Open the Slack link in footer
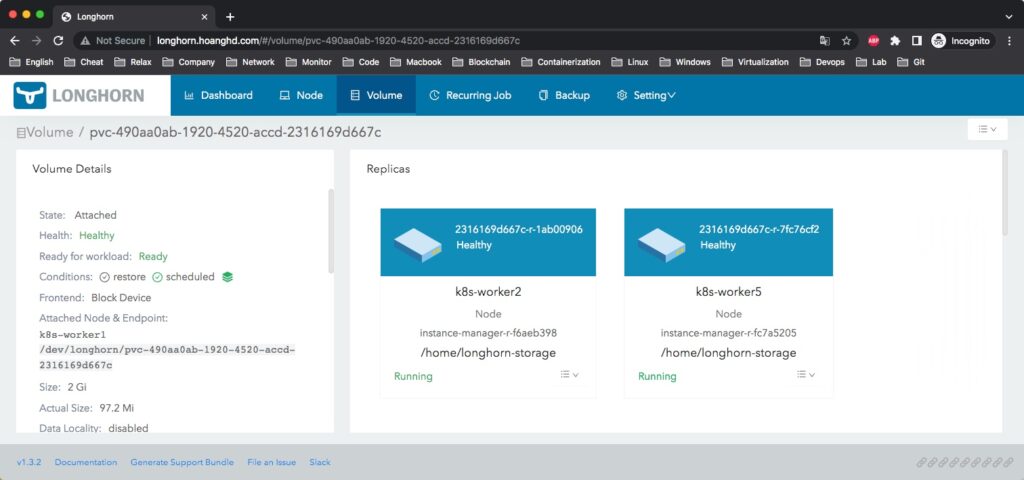The width and height of the screenshot is (1024, 480). [x=320, y=462]
